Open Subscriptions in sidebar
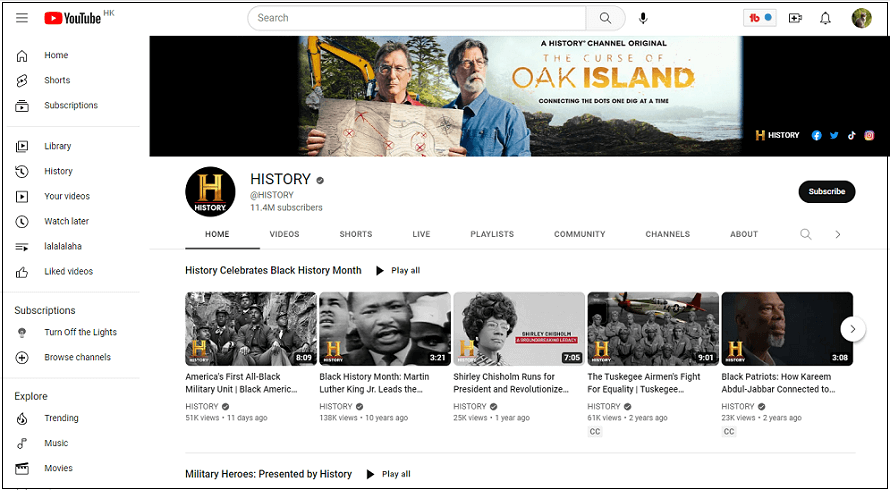This screenshot has height=490, width=890. tap(73, 105)
